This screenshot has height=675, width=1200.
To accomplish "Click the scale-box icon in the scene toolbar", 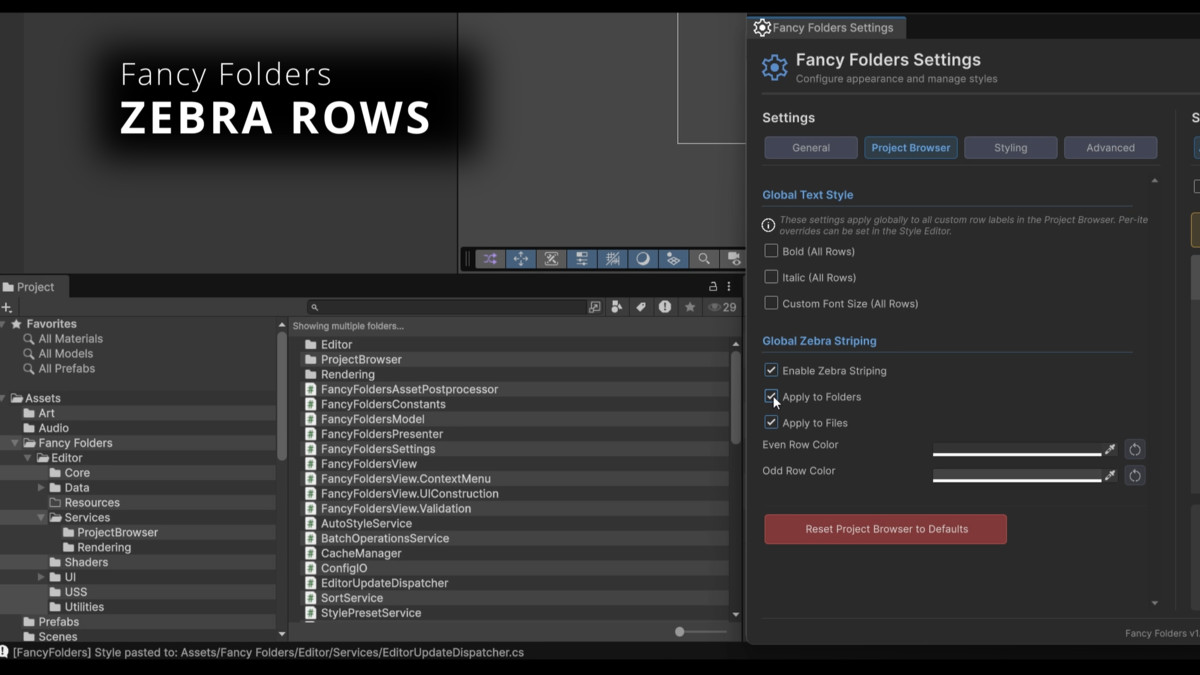I will pos(551,259).
